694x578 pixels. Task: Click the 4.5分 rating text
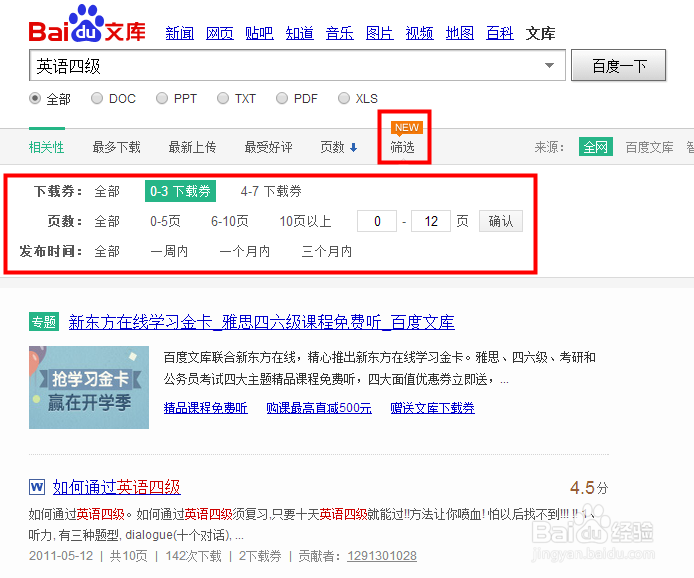[x=589, y=488]
